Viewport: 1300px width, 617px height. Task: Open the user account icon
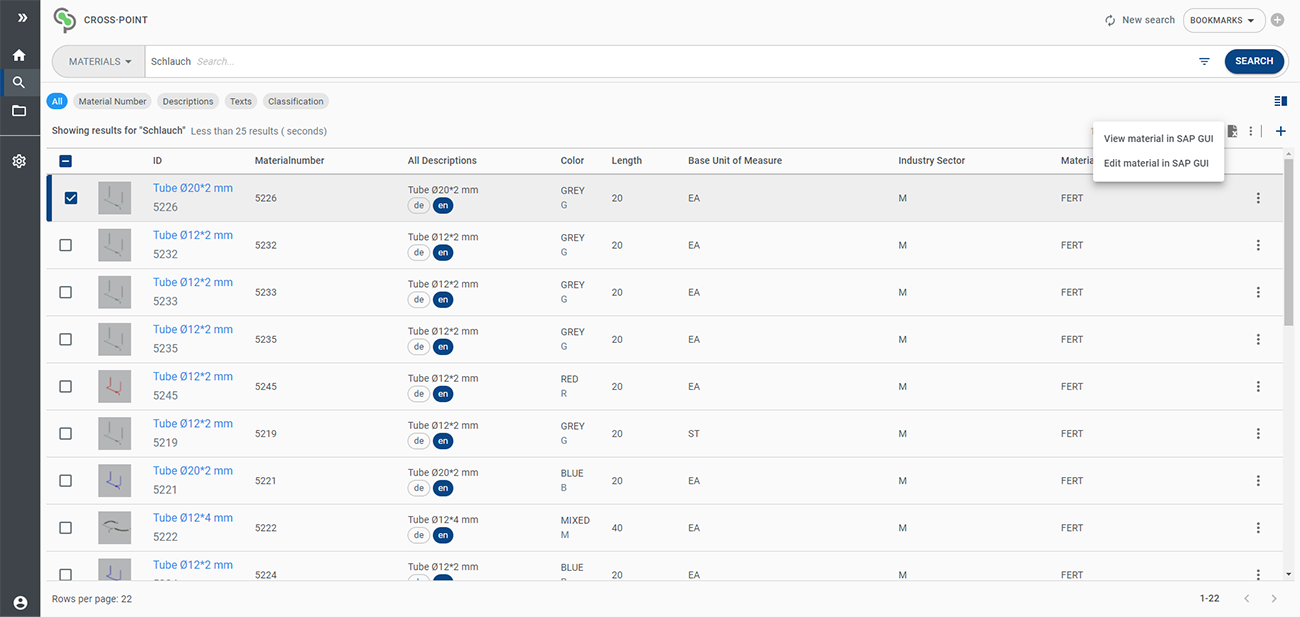20,602
